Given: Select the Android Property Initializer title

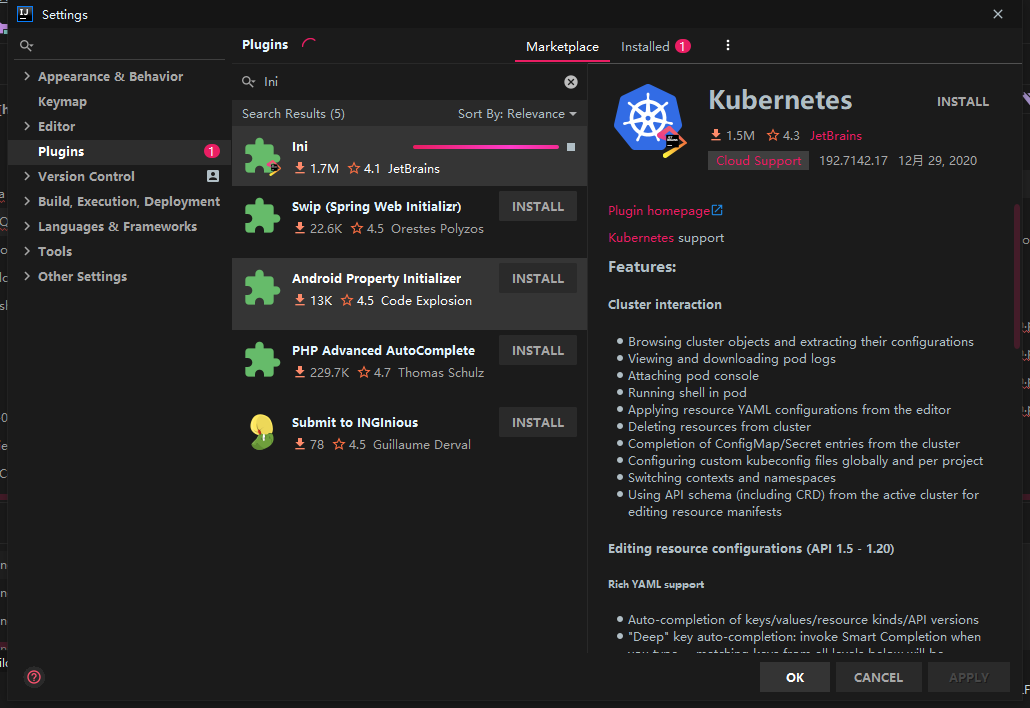Looking at the screenshot, I should pos(376,278).
